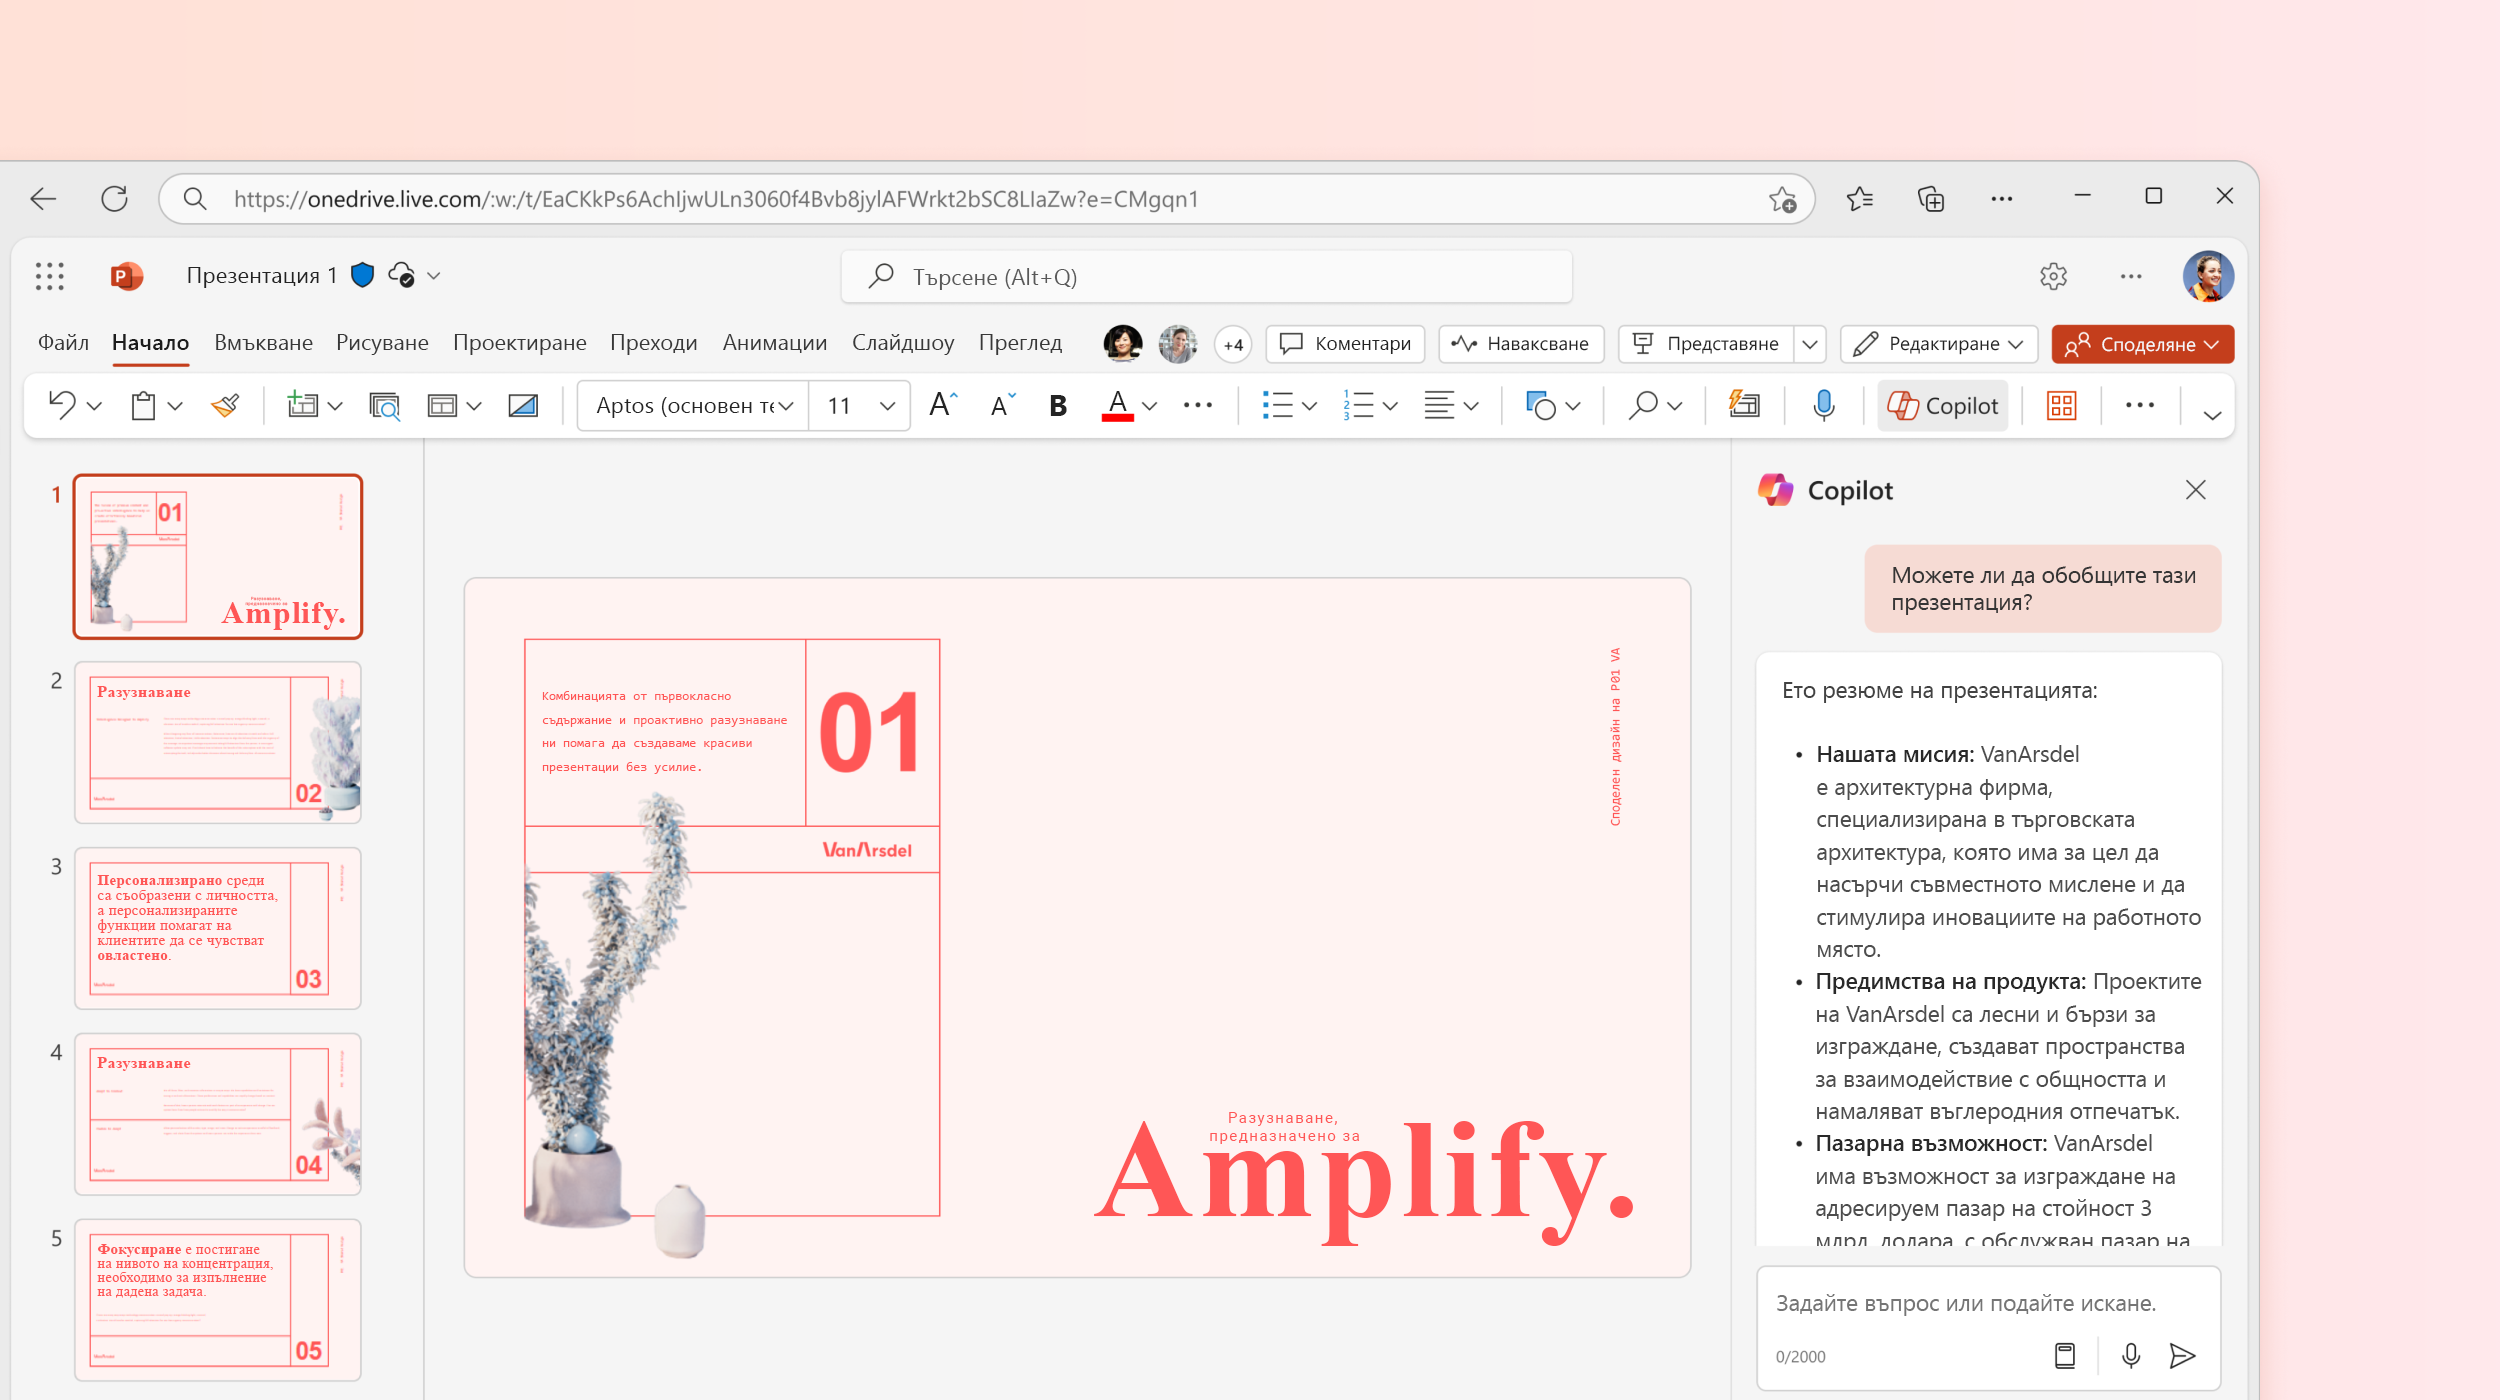Switch to Проектиране tab
Image resolution: width=2500 pixels, height=1400 pixels.
click(519, 343)
